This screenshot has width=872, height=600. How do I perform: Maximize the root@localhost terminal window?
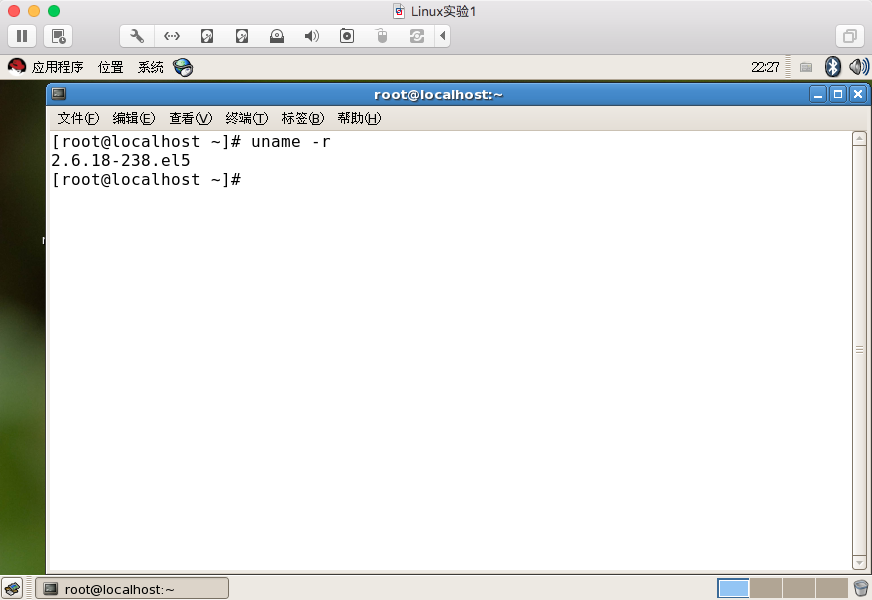[x=838, y=94]
